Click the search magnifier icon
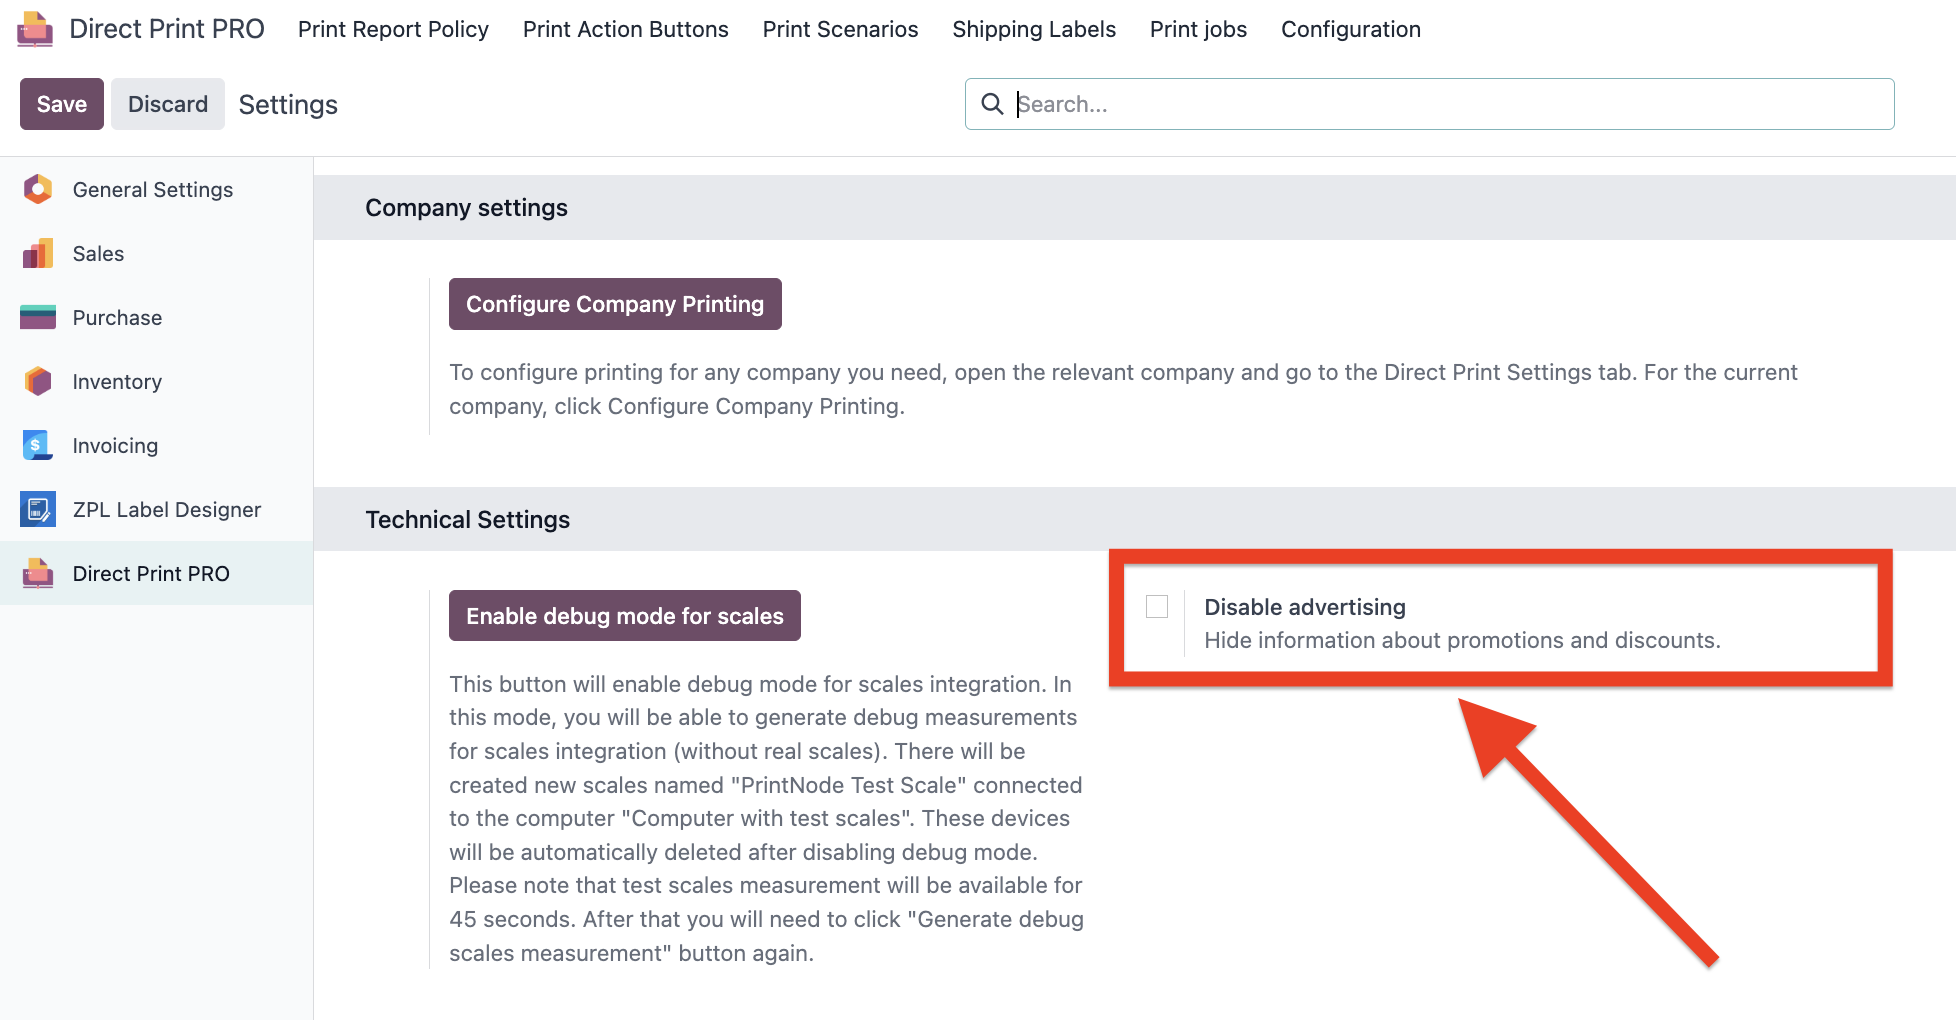 992,104
